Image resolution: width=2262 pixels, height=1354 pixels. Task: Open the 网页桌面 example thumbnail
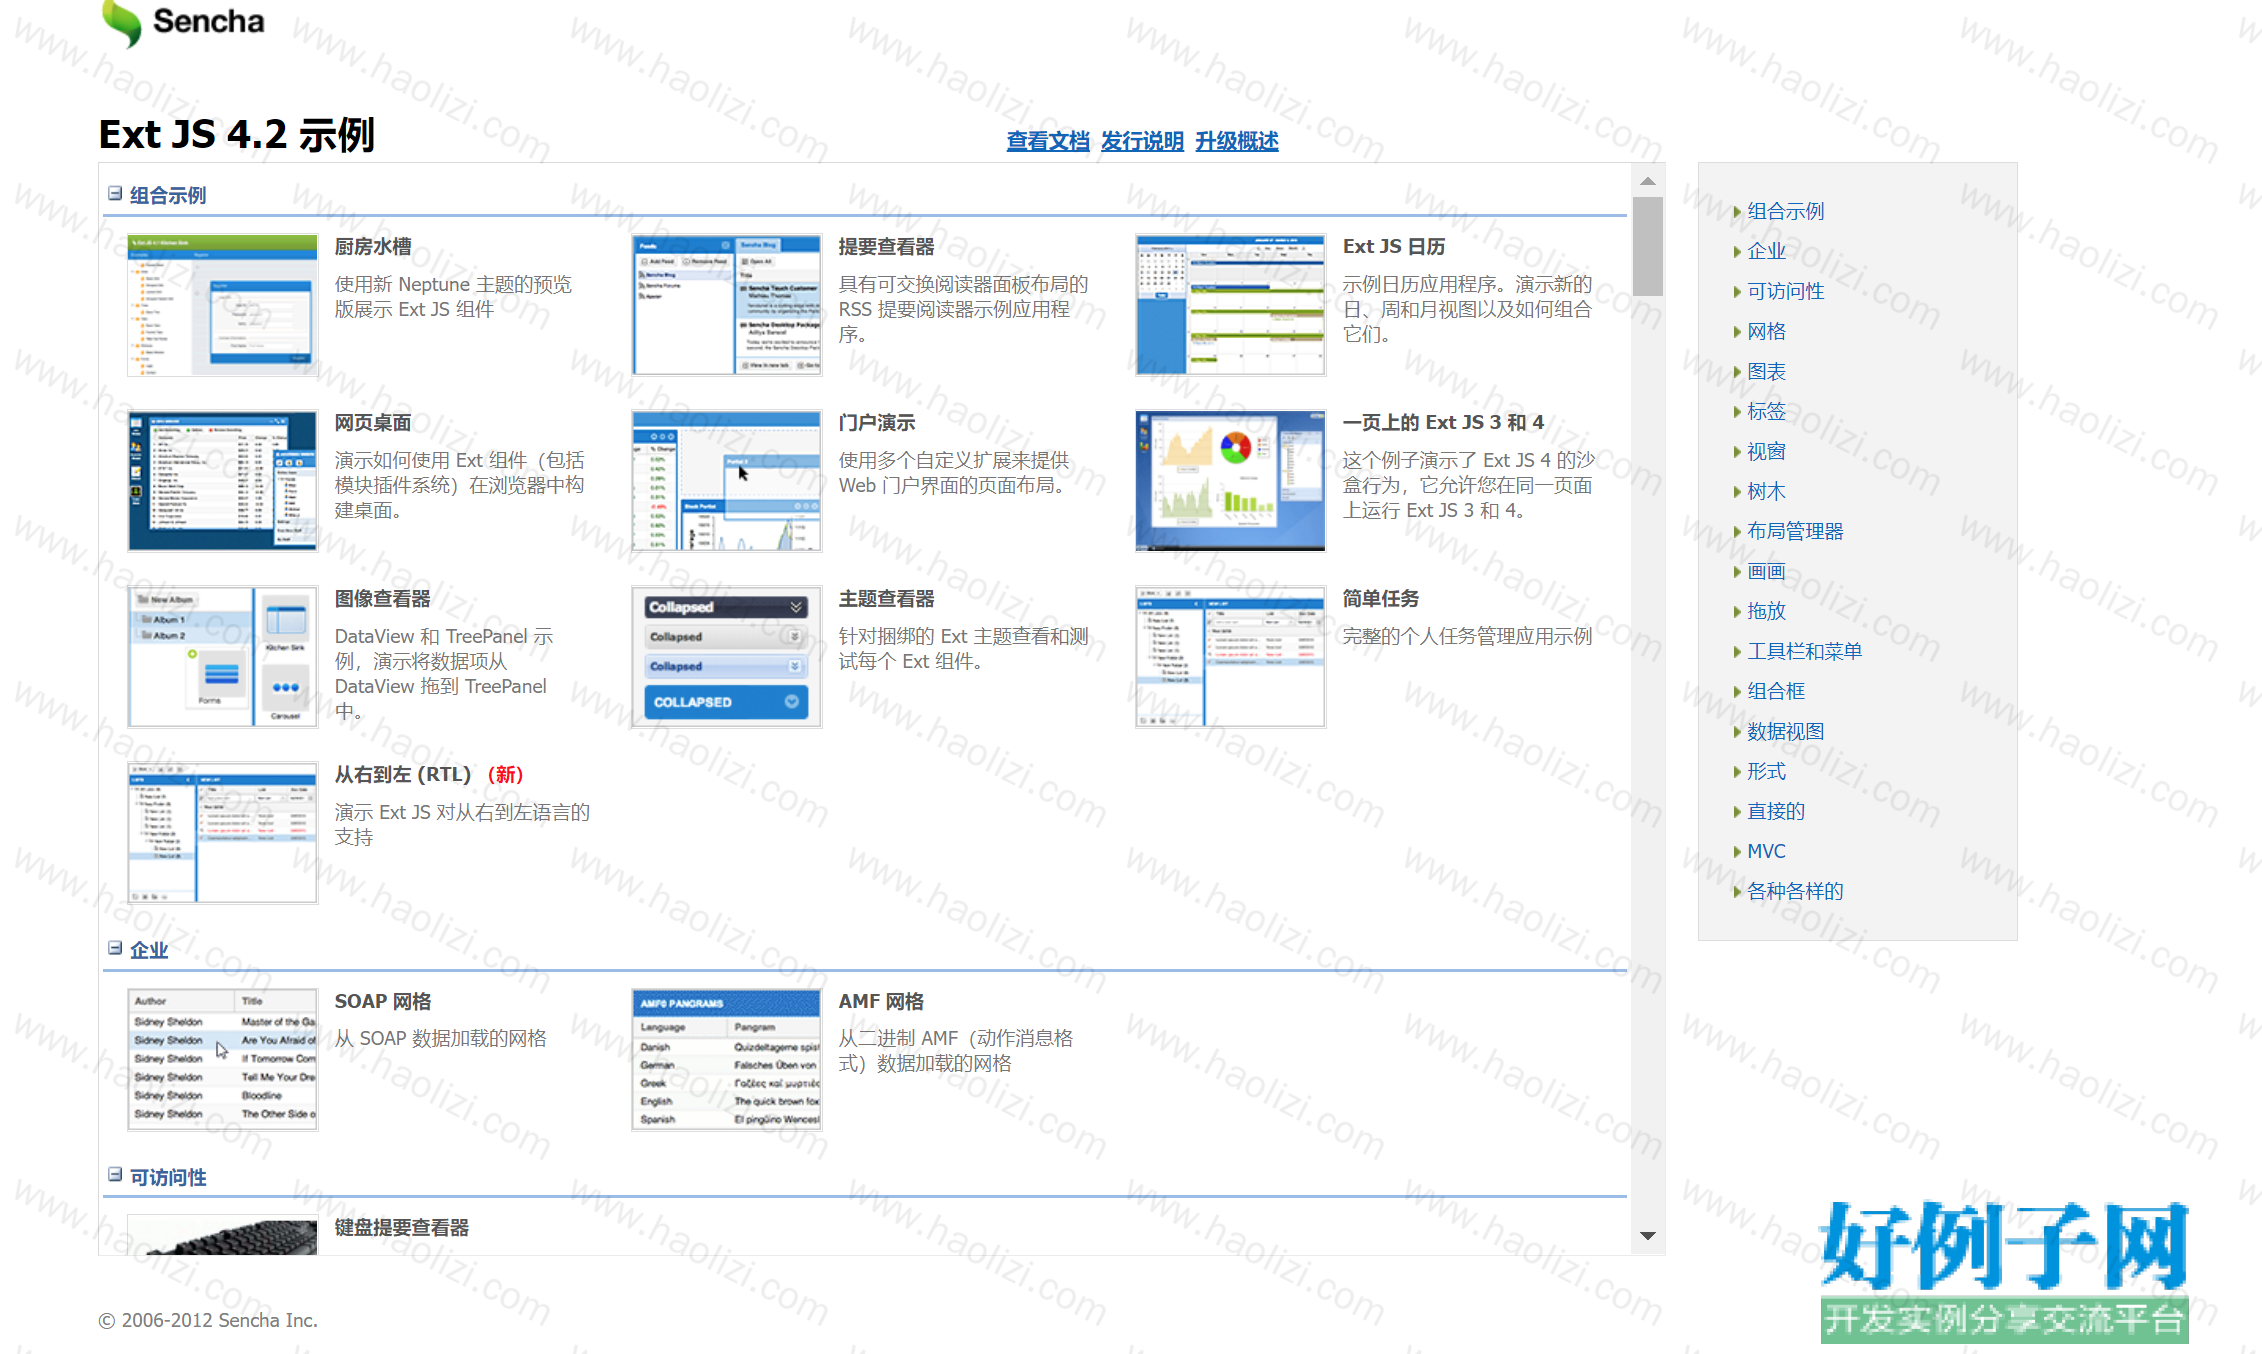pos(222,481)
